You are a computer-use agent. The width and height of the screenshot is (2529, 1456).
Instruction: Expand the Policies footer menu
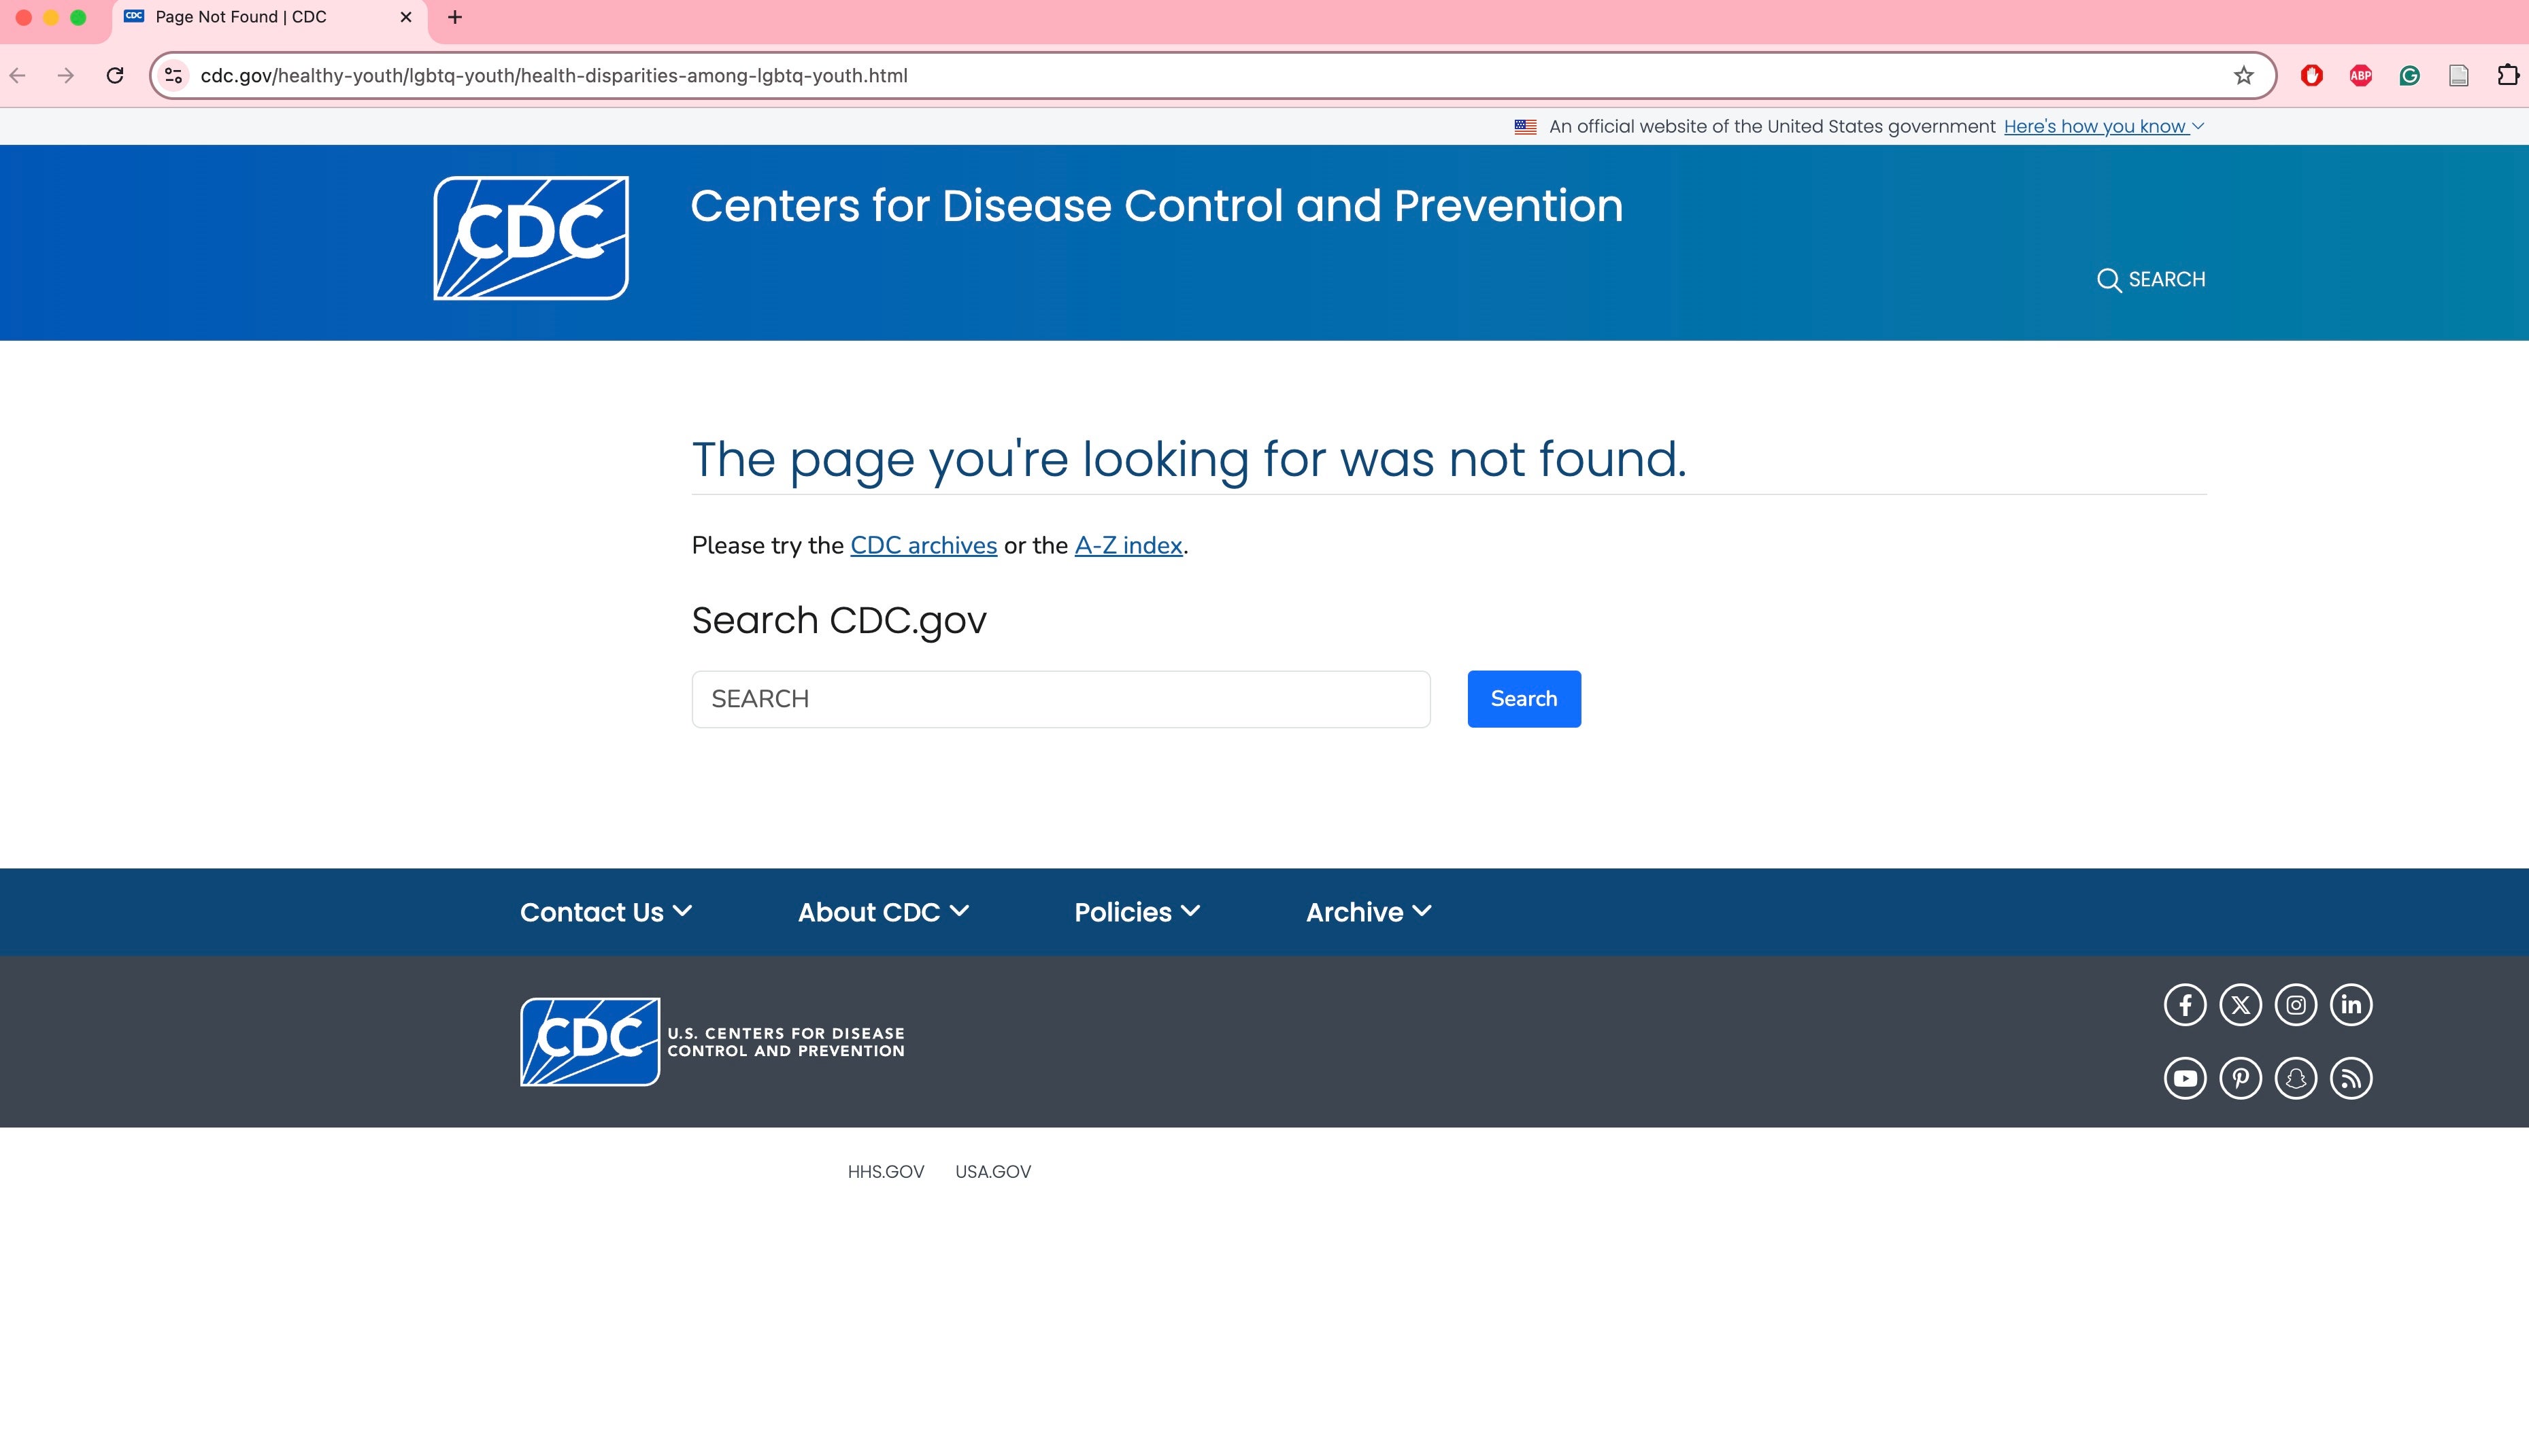pyautogui.click(x=1137, y=912)
